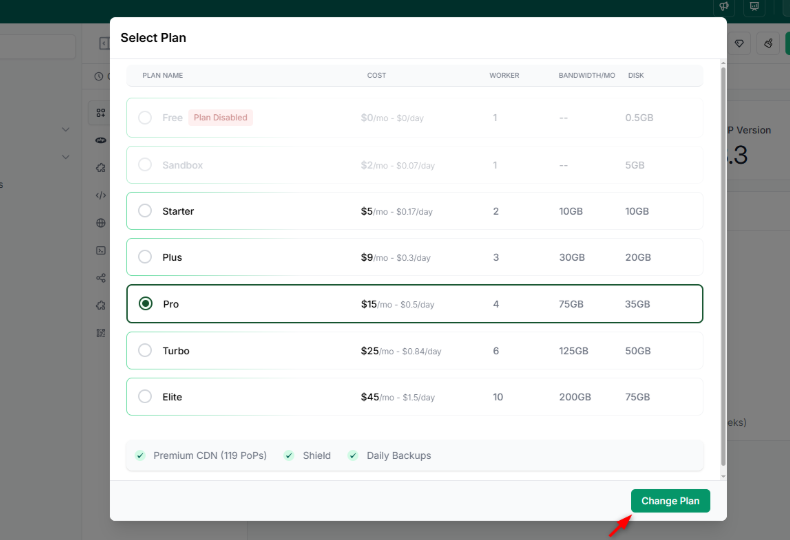Image resolution: width=790 pixels, height=540 pixels.
Task: Expand the second sidebar chevron
Action: (x=65, y=157)
